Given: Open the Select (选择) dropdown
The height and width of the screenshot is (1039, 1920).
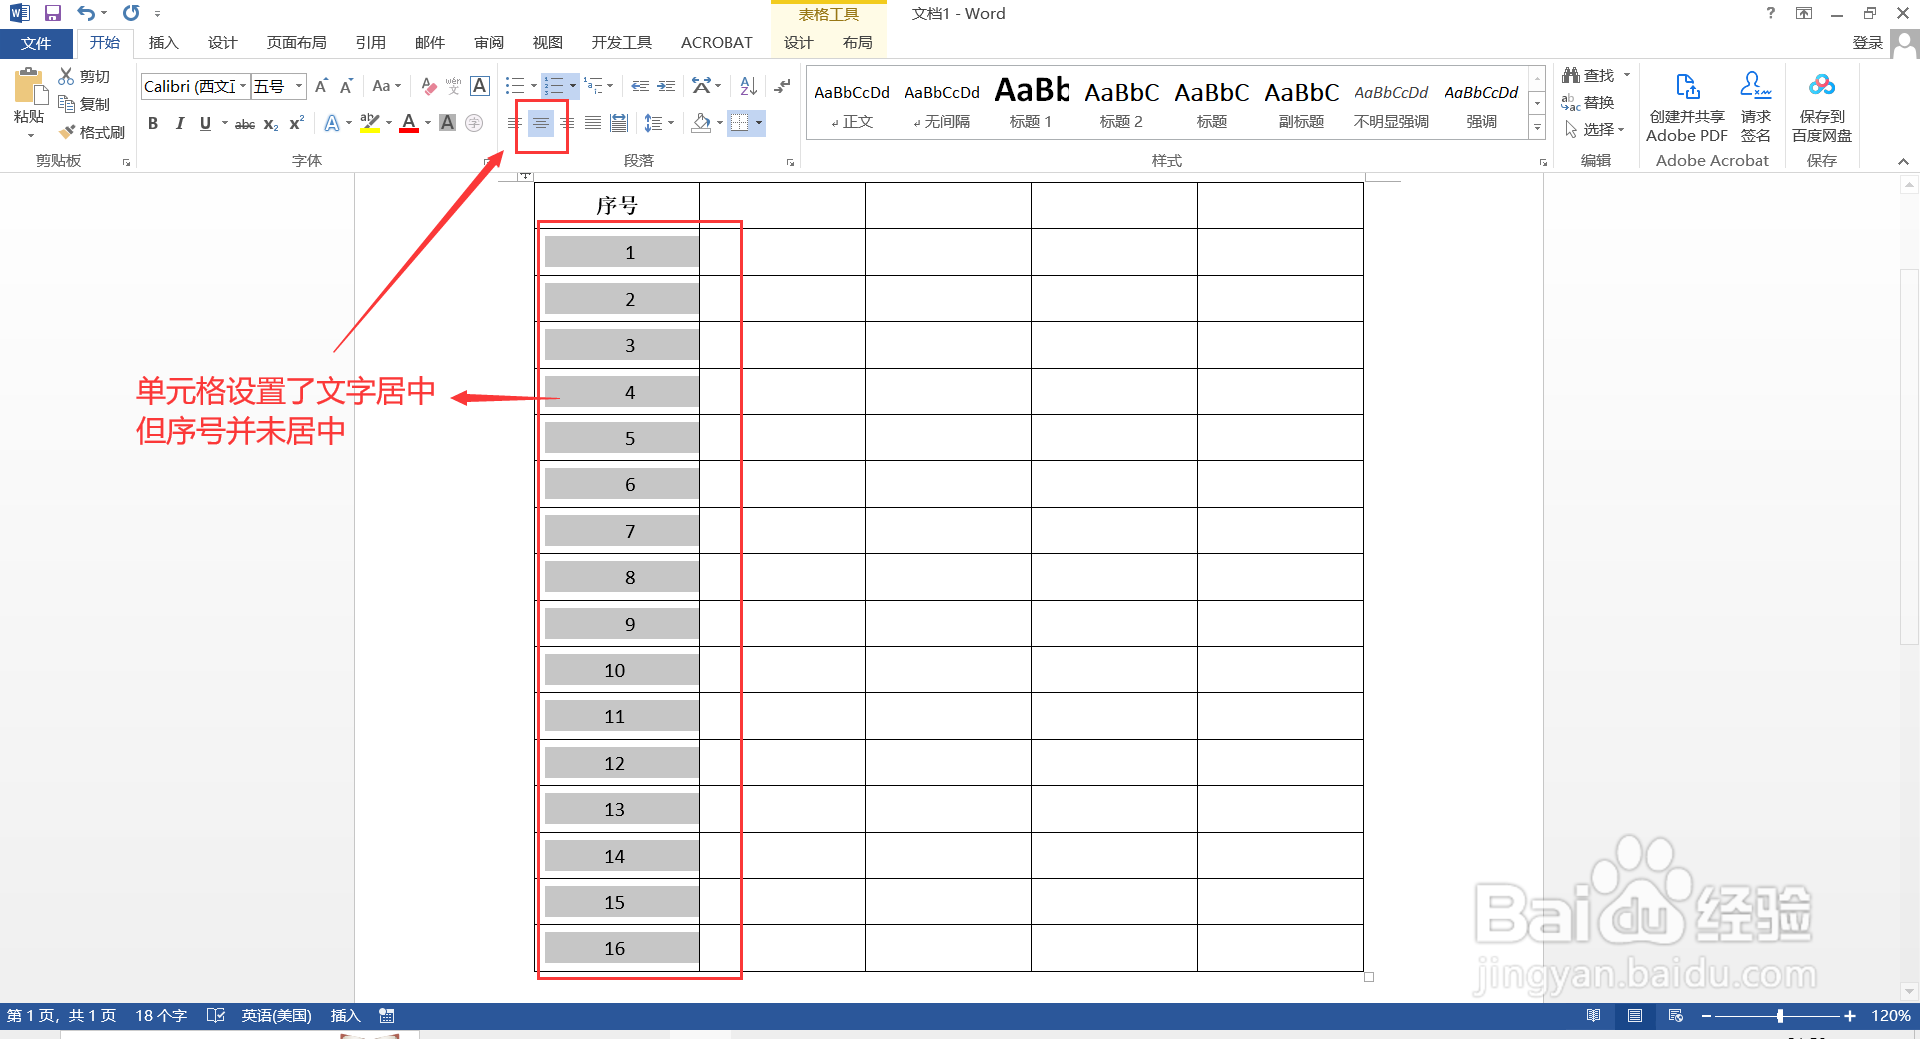Looking at the screenshot, I should [x=1596, y=130].
